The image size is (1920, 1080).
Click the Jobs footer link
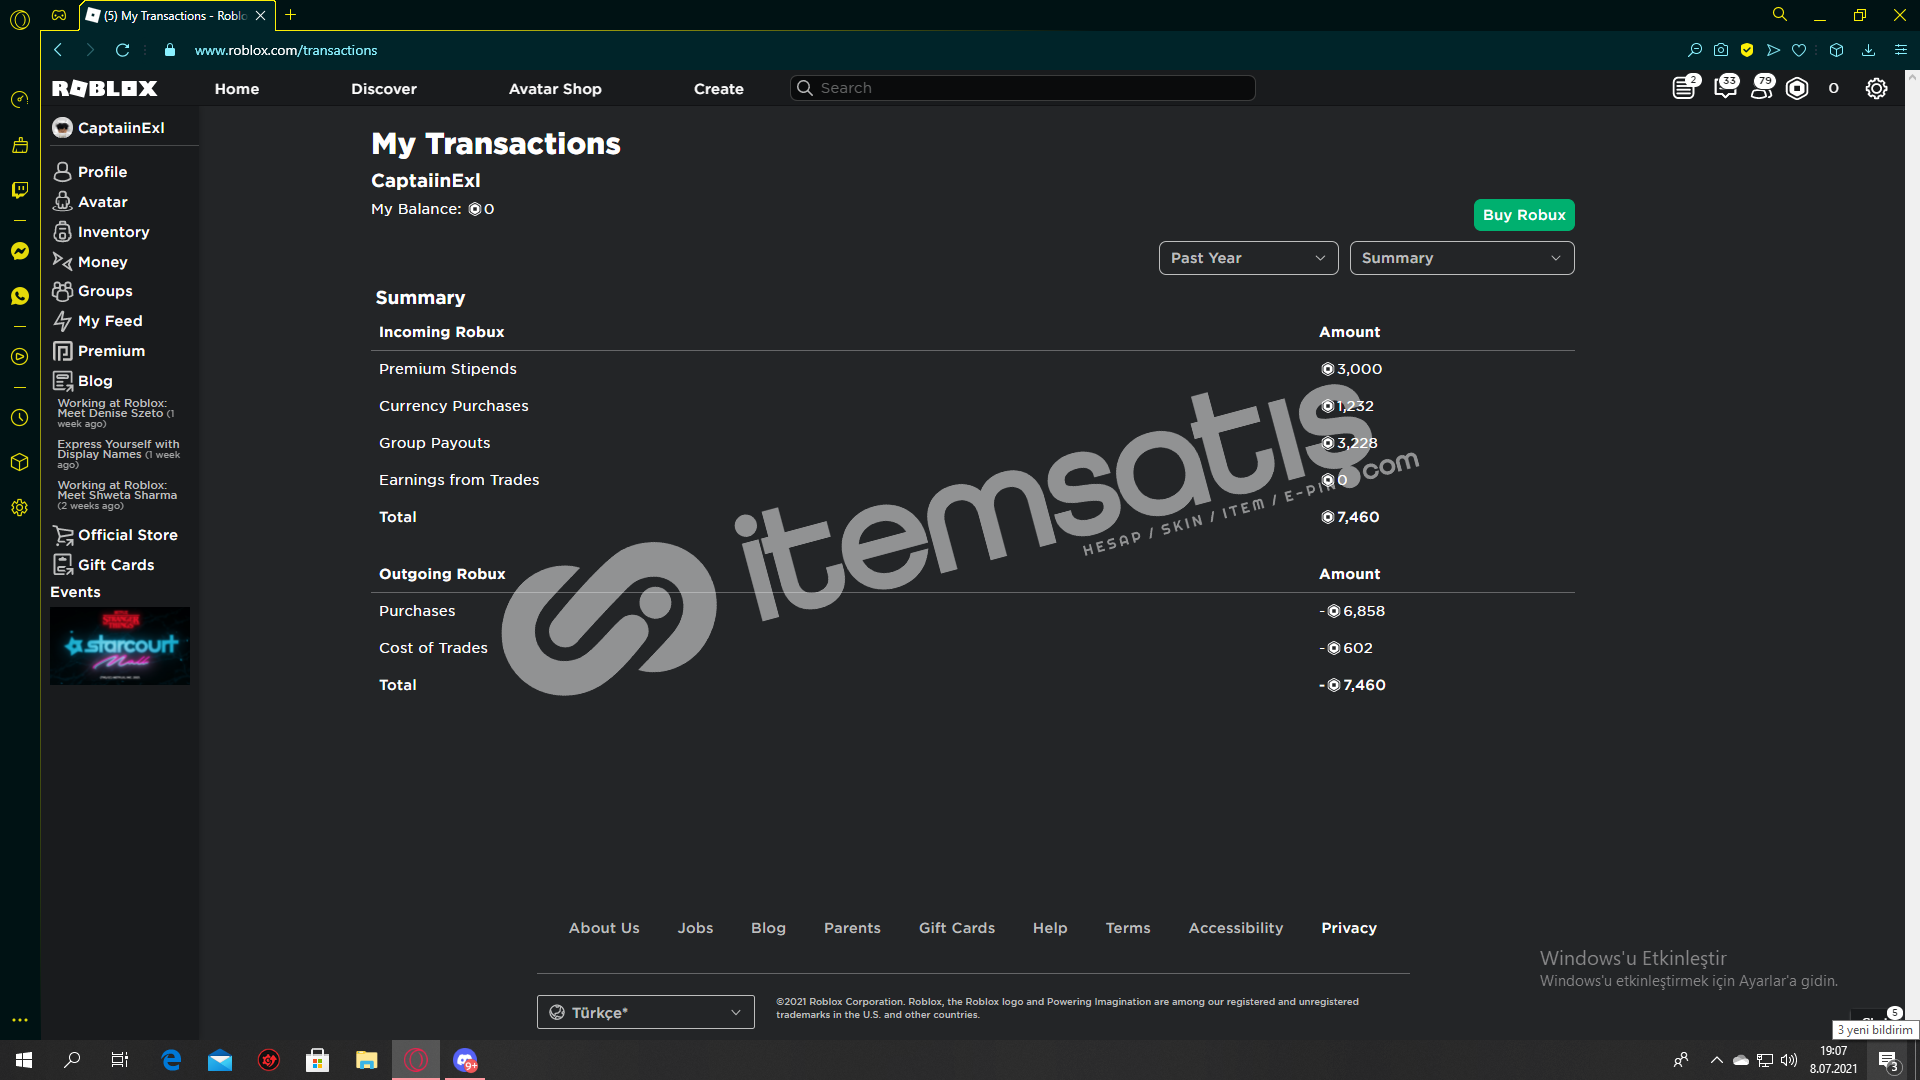pos(695,928)
